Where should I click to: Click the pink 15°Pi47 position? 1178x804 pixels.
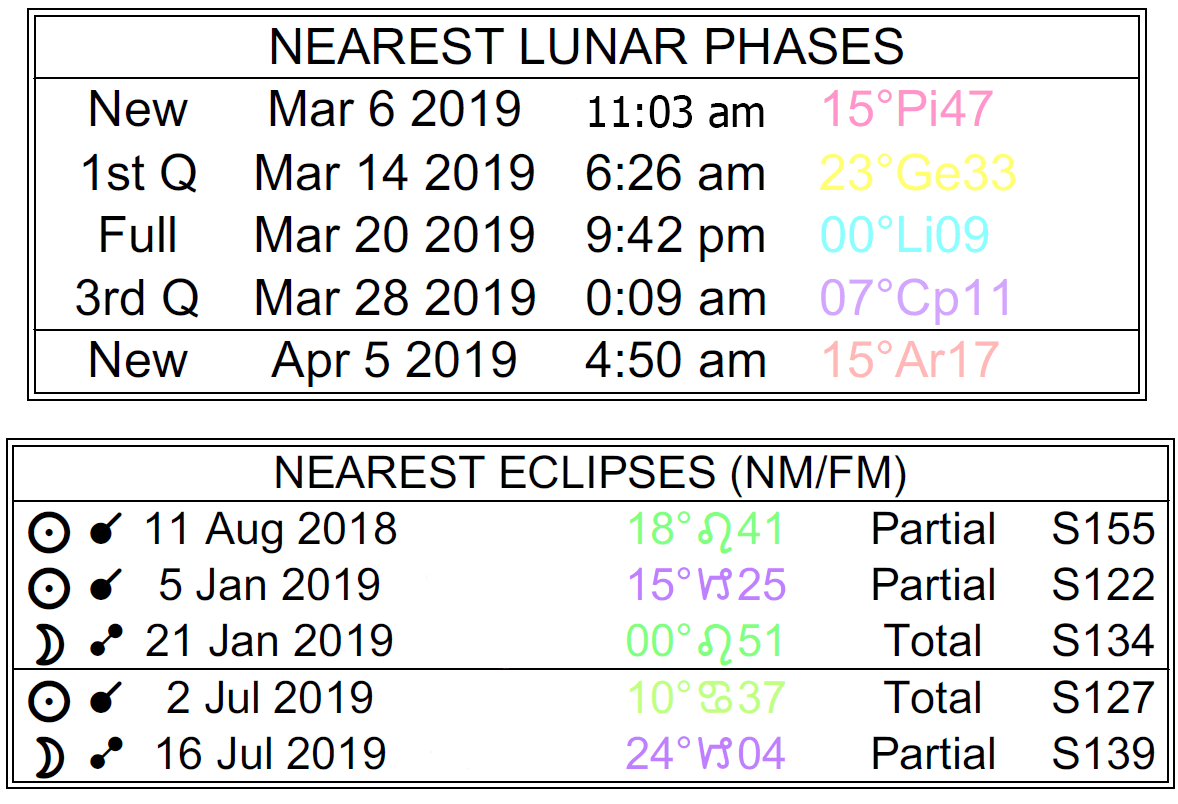(907, 109)
